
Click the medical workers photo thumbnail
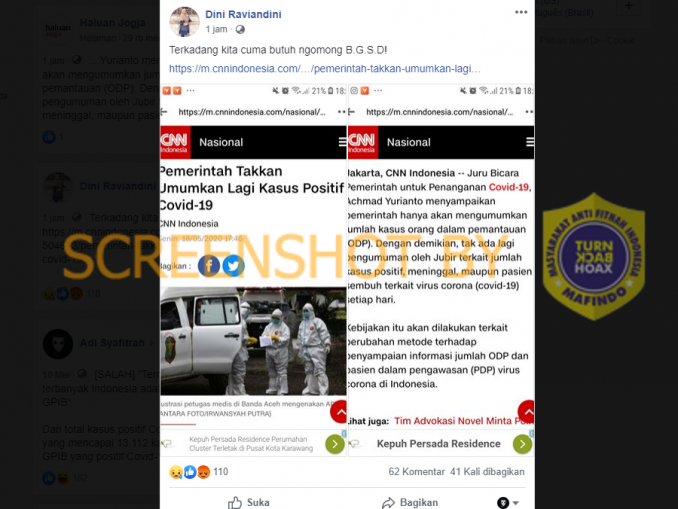253,341
